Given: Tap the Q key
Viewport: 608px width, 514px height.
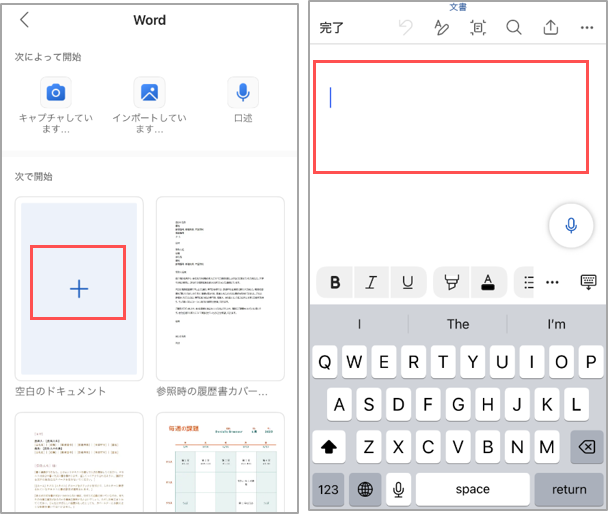Looking at the screenshot, I should (x=325, y=362).
